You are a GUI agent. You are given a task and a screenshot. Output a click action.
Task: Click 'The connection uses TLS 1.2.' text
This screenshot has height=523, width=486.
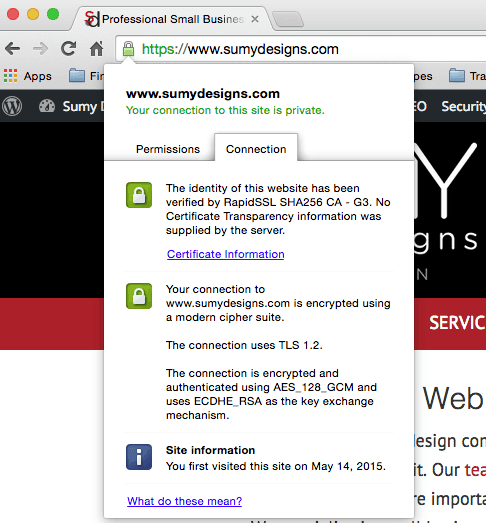pos(244,345)
